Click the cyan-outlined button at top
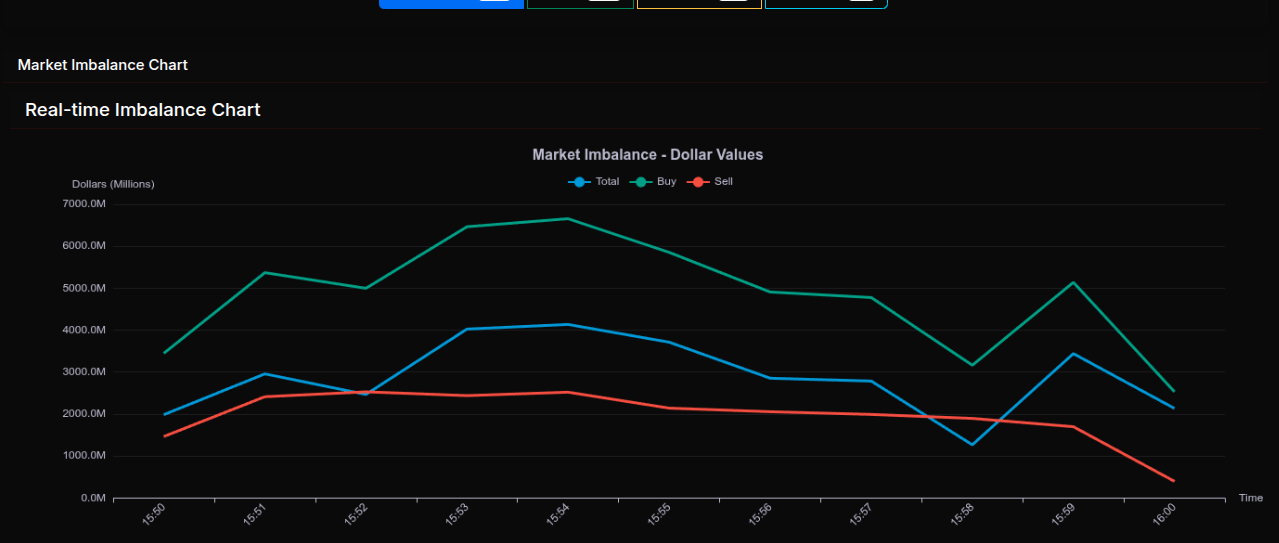The height and width of the screenshot is (543, 1279). (x=826, y=3)
